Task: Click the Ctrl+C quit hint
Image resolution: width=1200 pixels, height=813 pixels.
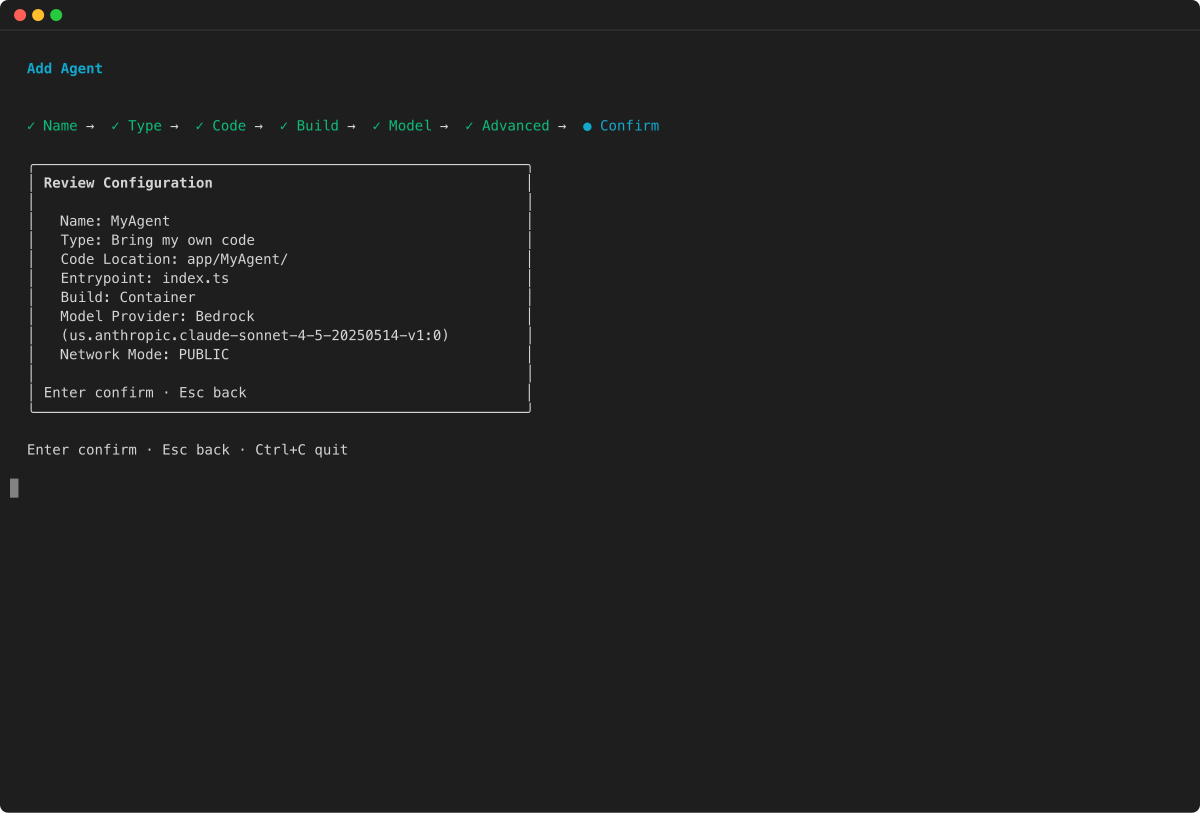Action: [301, 450]
